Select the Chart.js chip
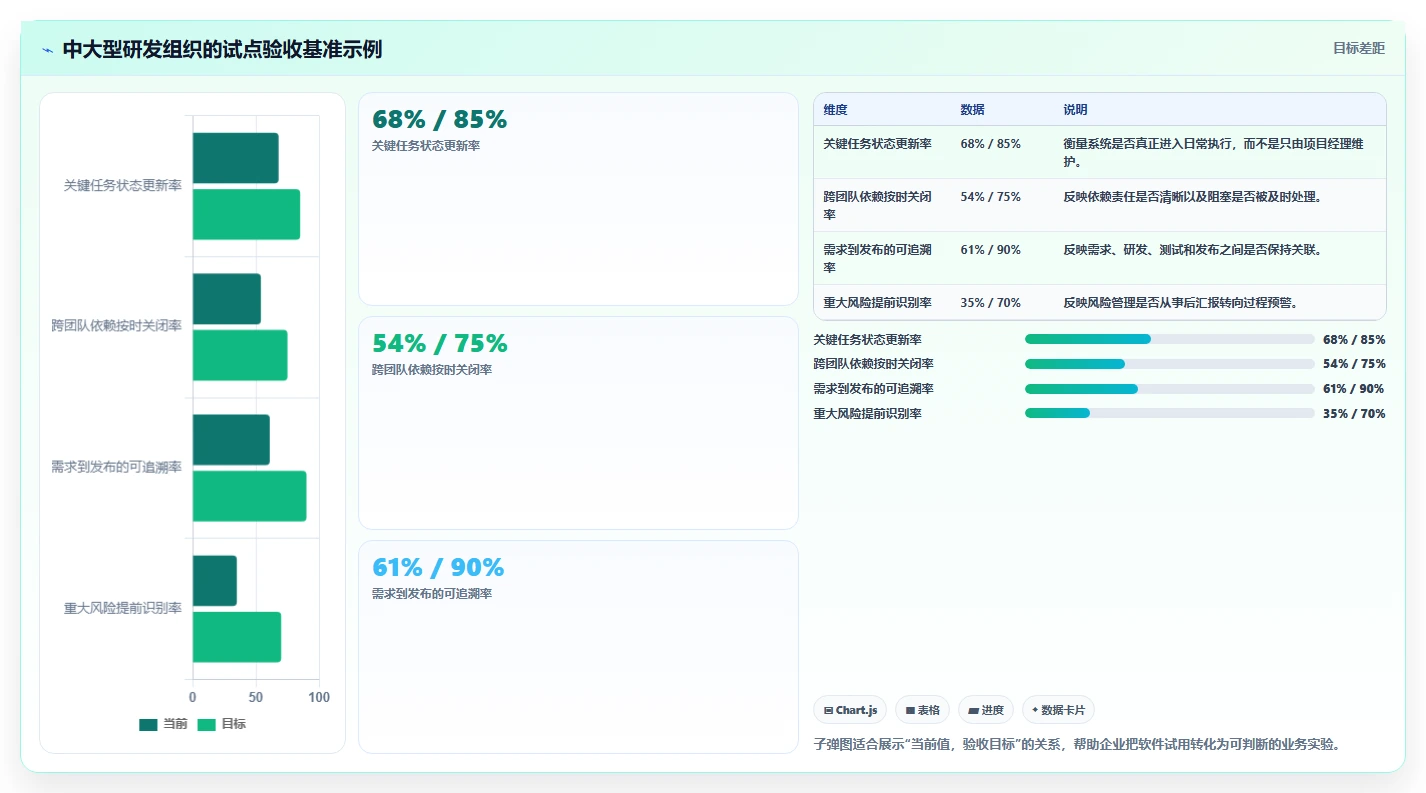Viewport: 1426px width, 793px height. point(850,710)
